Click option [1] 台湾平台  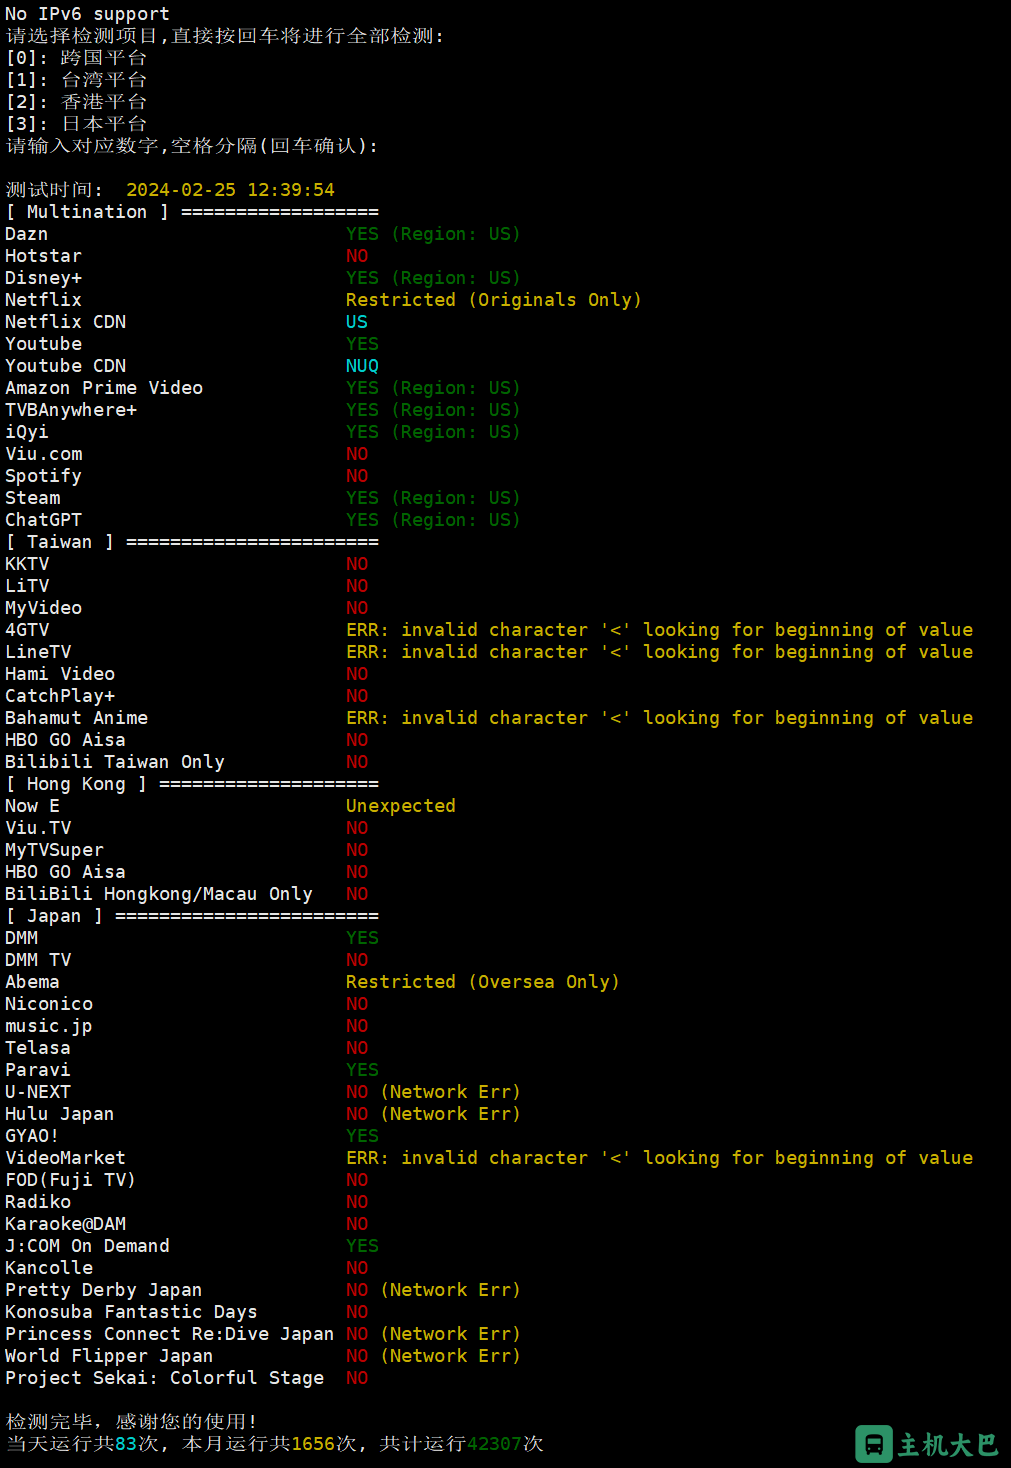point(76,80)
